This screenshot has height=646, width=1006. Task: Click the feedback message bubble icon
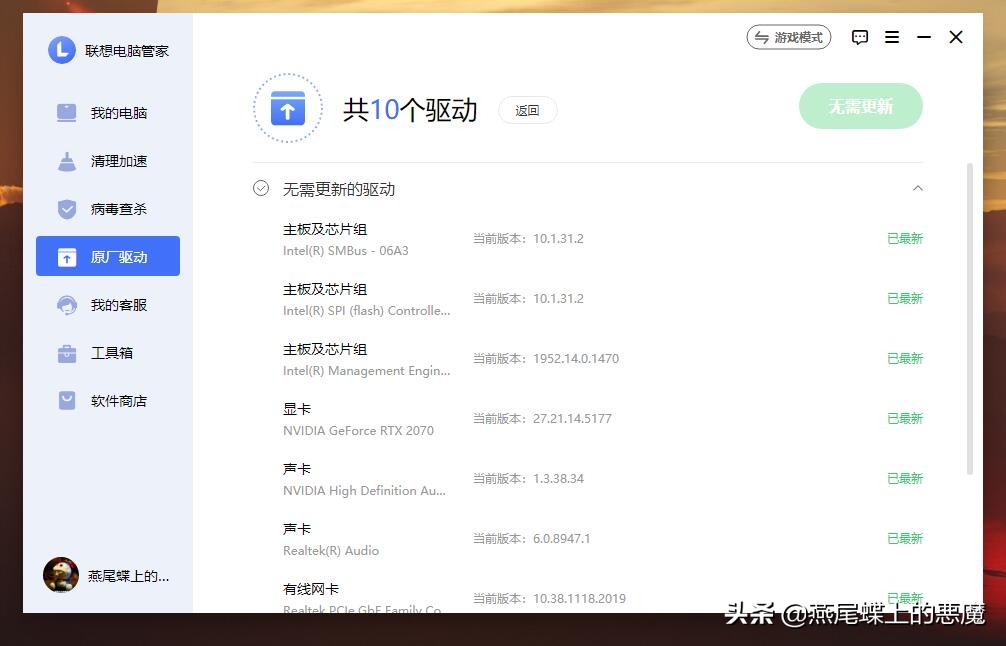click(x=859, y=37)
